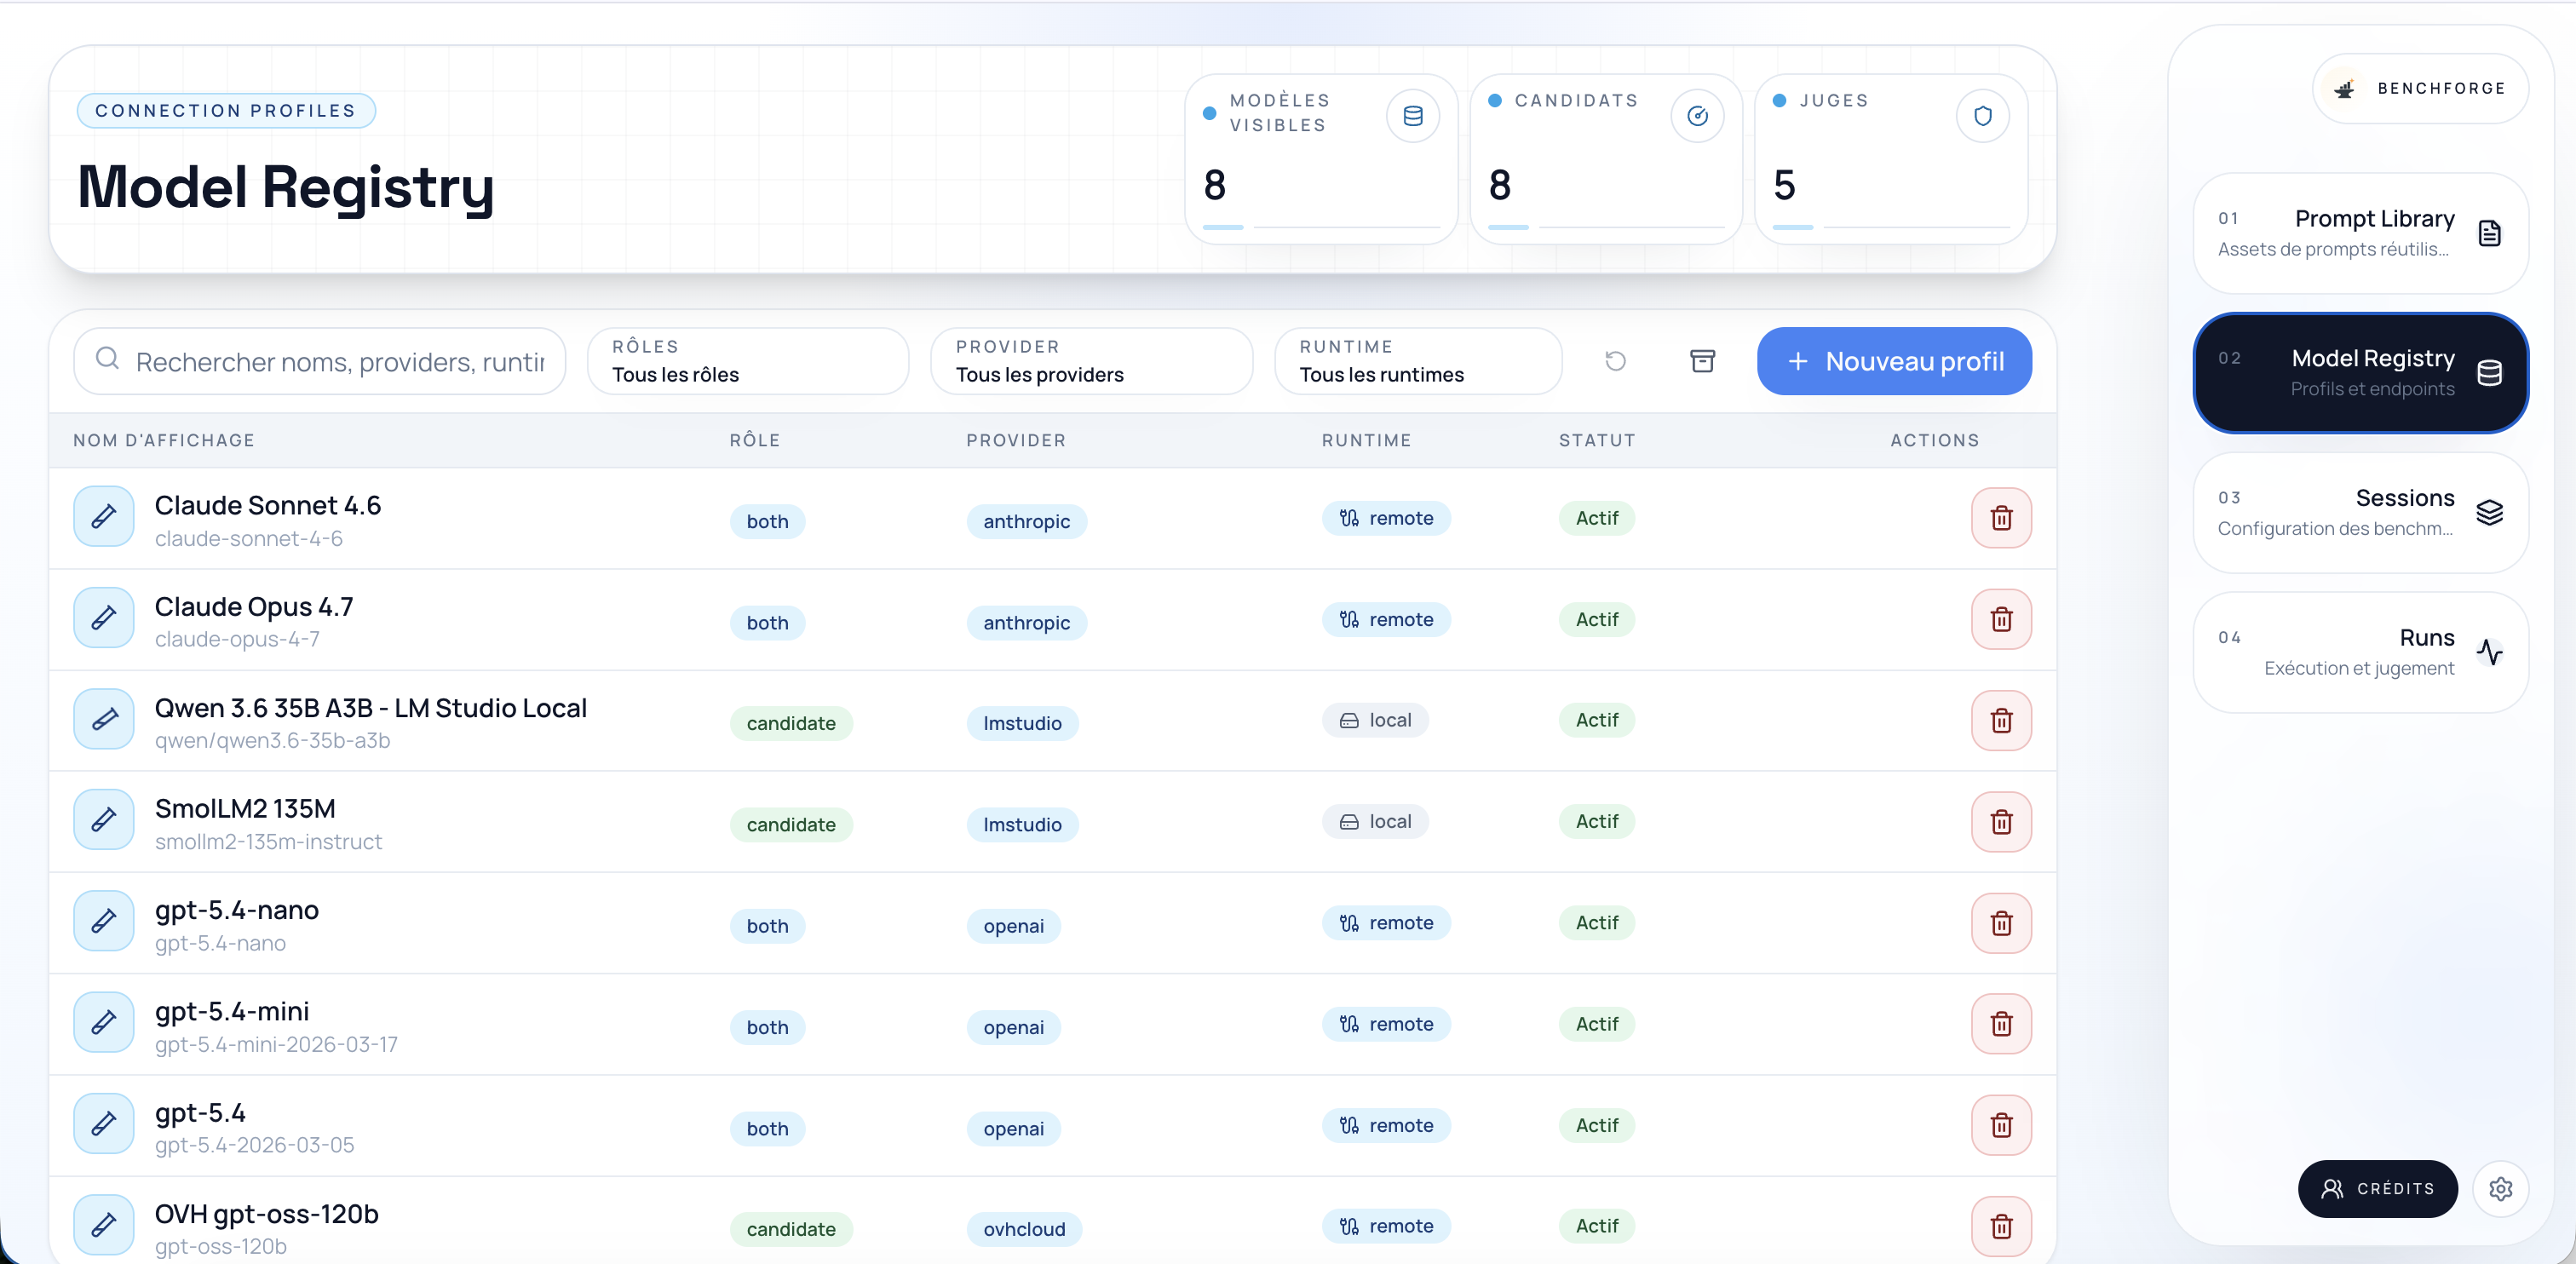Edit the gpt-5.4-nano profile
Viewport: 2576px width, 1264px height.
coord(103,921)
